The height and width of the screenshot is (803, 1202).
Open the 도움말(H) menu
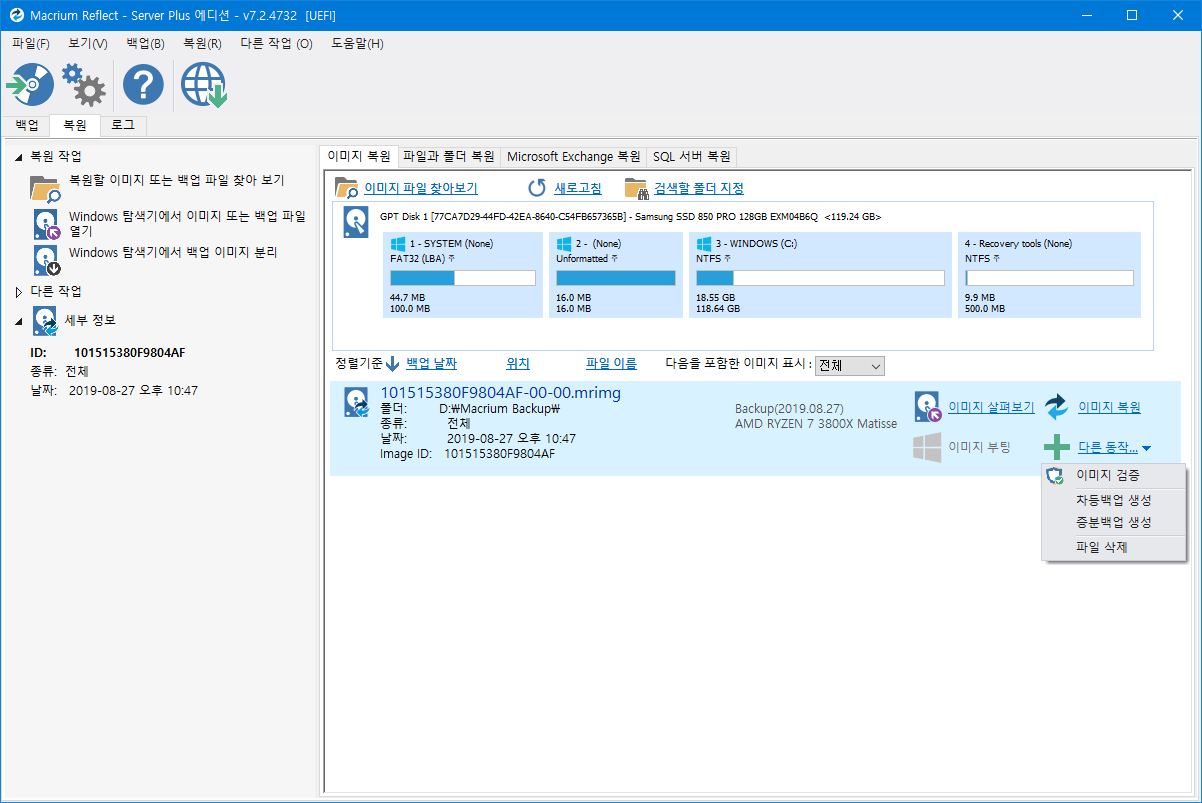click(x=357, y=44)
